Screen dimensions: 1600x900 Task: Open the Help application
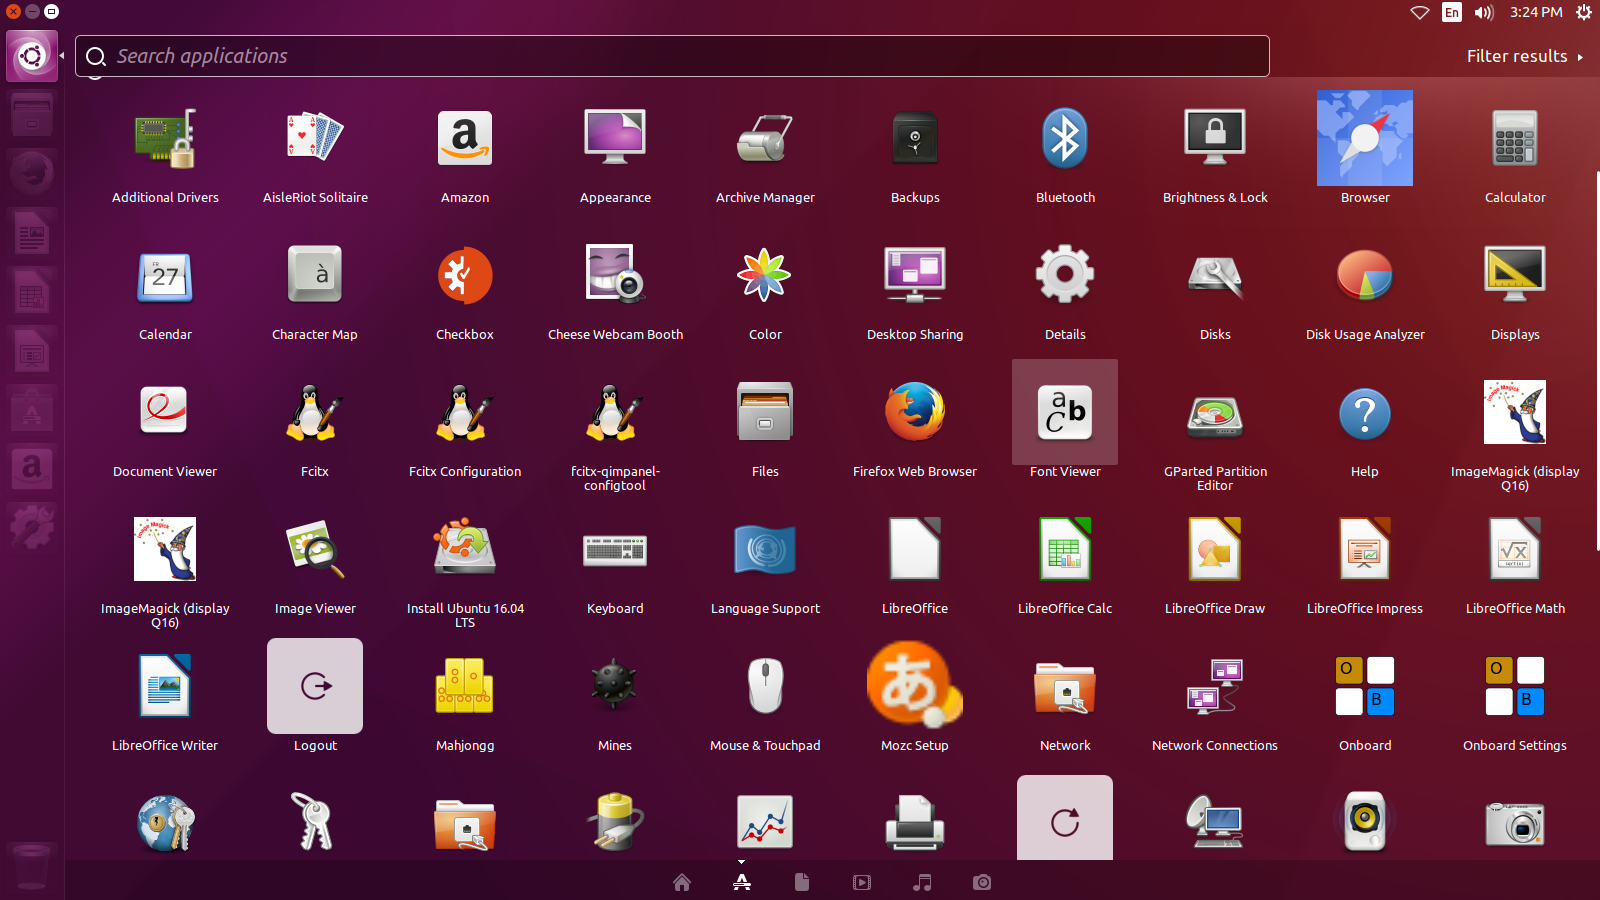(x=1365, y=412)
